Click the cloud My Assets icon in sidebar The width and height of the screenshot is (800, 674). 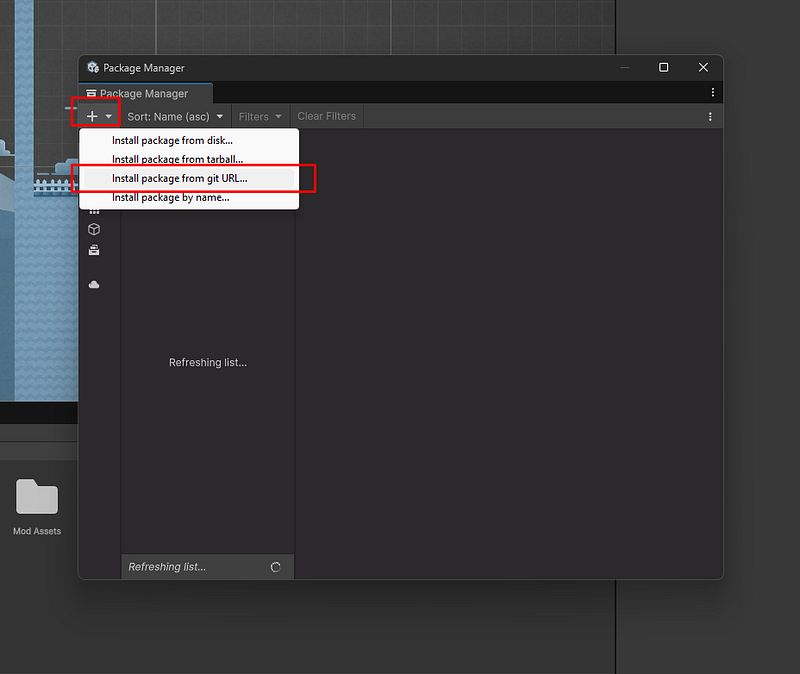point(94,284)
